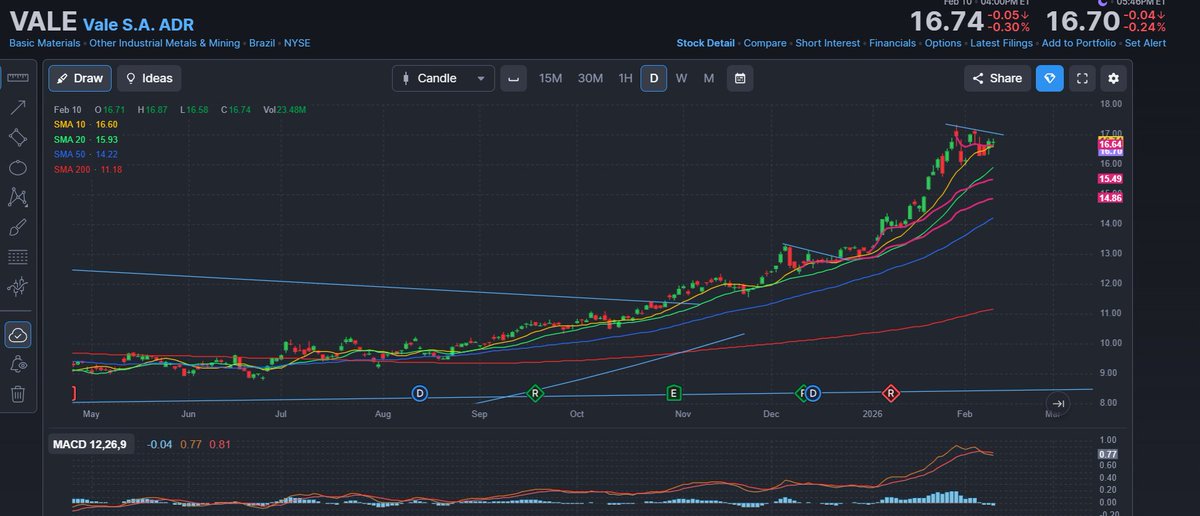
Task: Click the VALE ticker symbol heading
Action: (42, 22)
